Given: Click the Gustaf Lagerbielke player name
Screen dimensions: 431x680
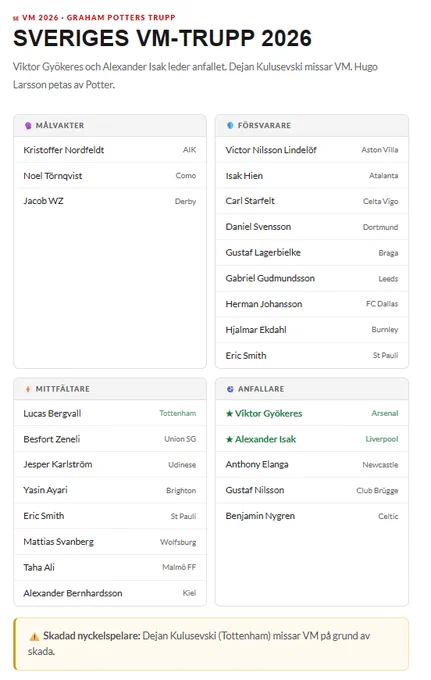Looking at the screenshot, I should pyautogui.click(x=263, y=252).
